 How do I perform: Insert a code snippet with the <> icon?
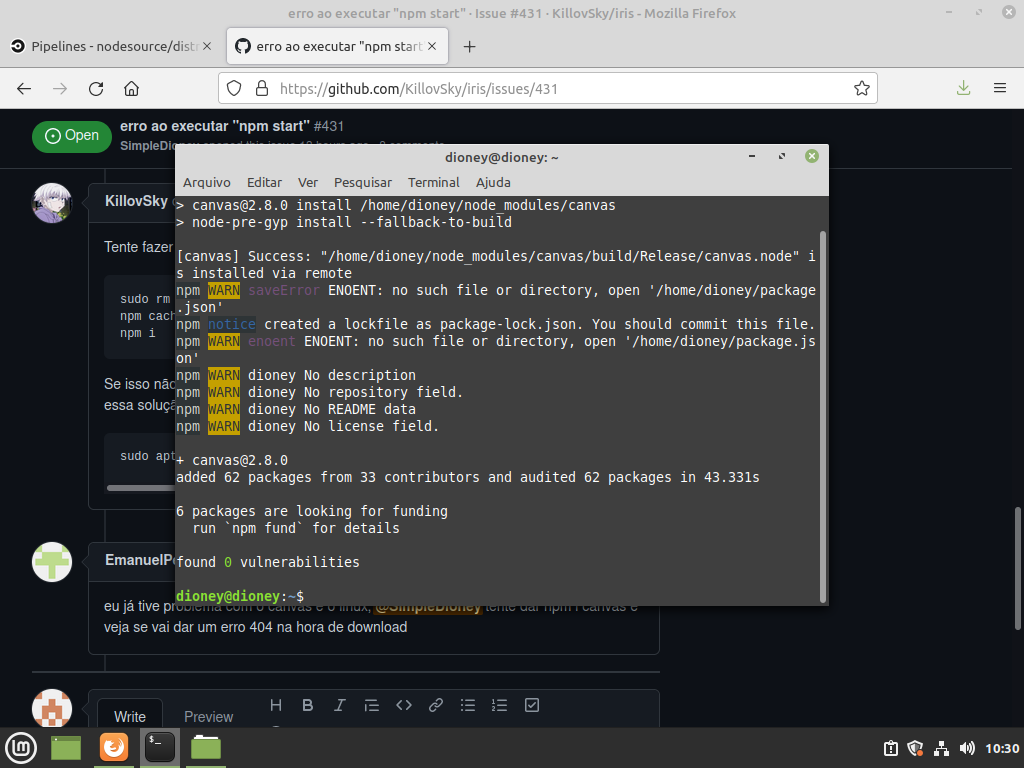(x=403, y=705)
